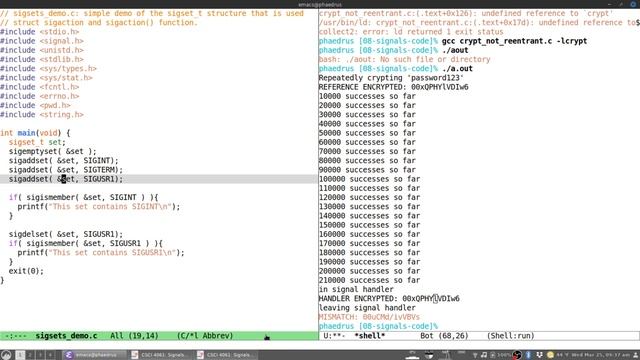Click '210000 successes so far' line
This screenshot has width=640, height=360.
[x=369, y=280]
